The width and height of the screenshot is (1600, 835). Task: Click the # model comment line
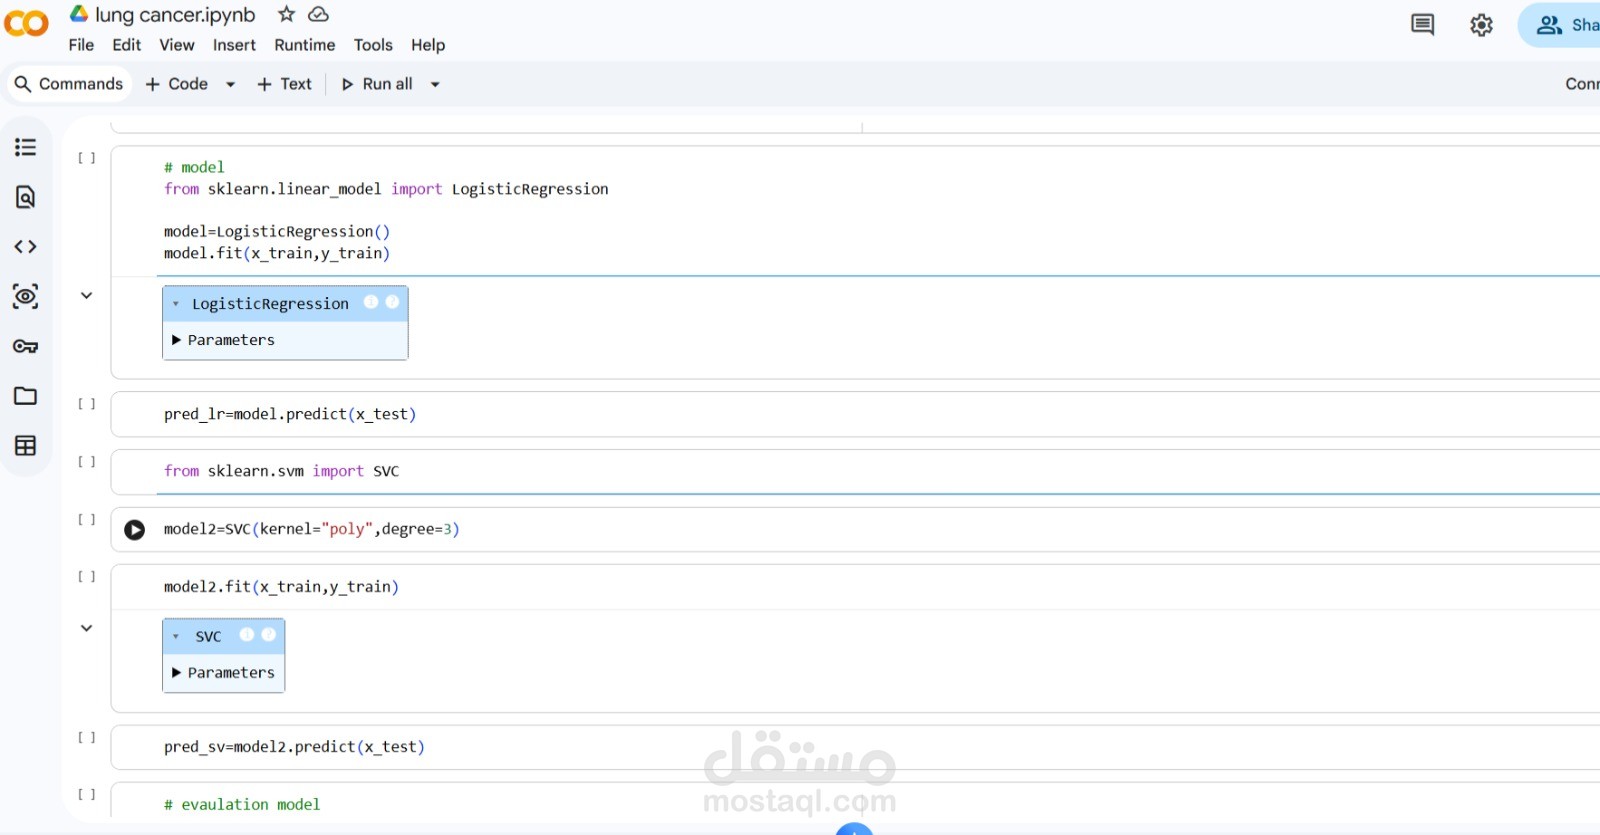click(194, 168)
